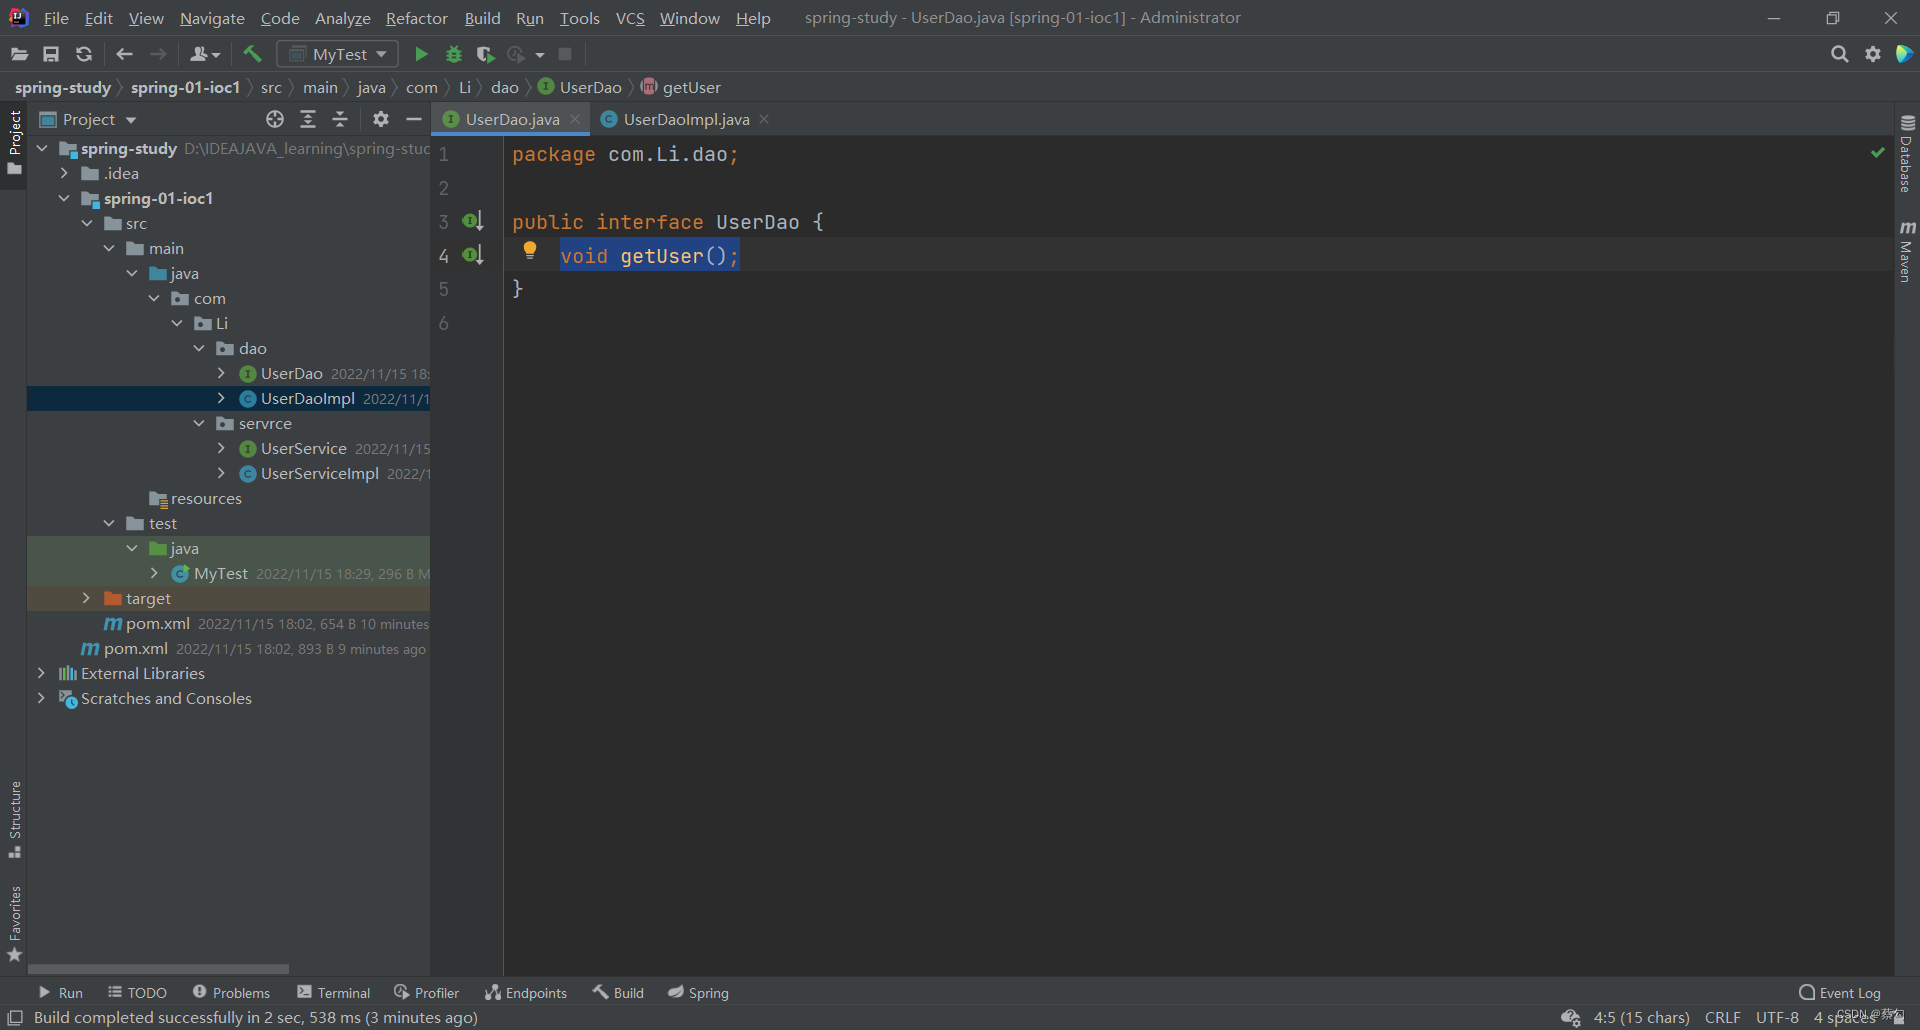
Task: Click the green inspection checkmark
Action: coord(1878,153)
